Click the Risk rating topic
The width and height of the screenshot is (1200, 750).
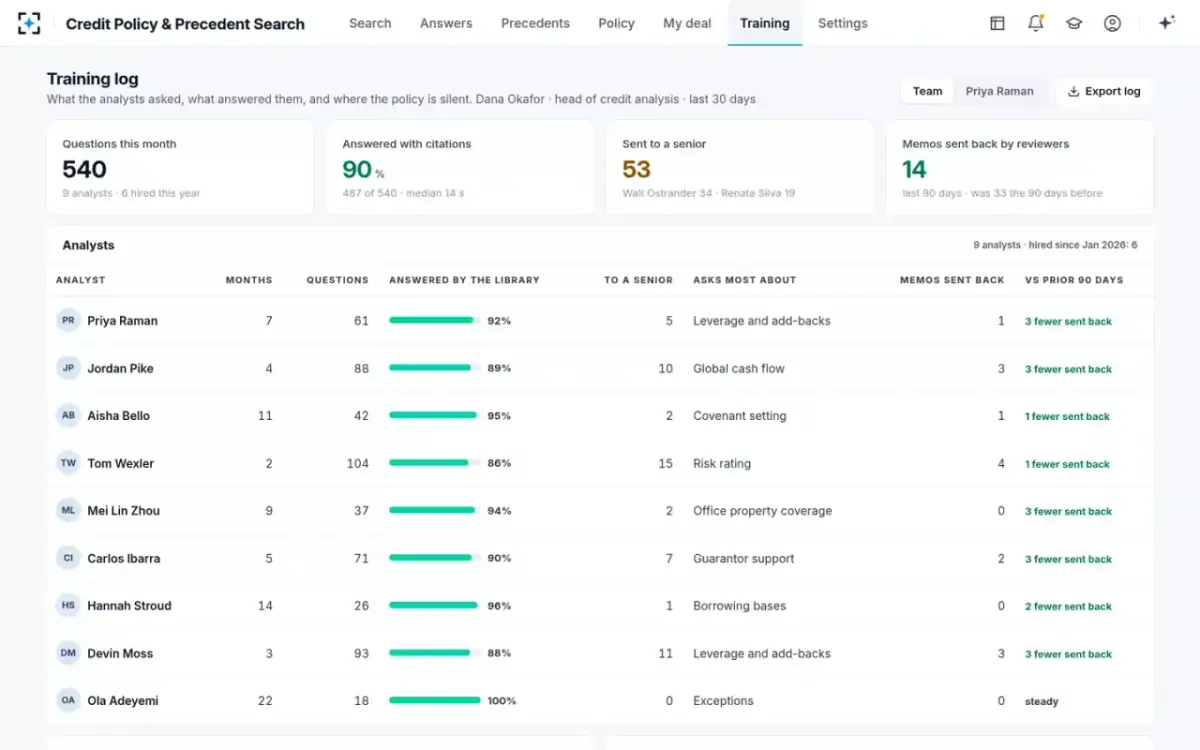722,463
